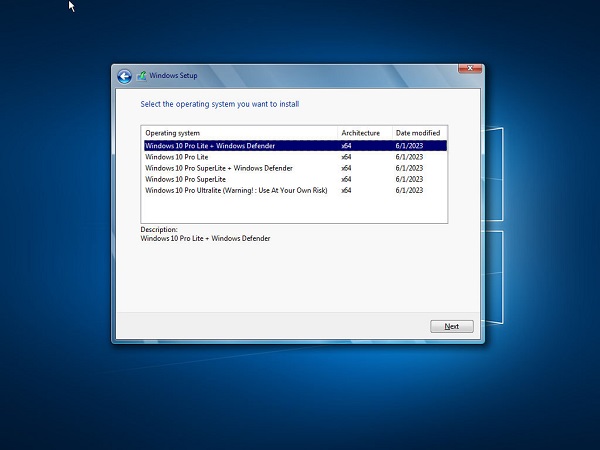Click the Date modified column header
Viewport: 600px width, 450px height.
[419, 133]
